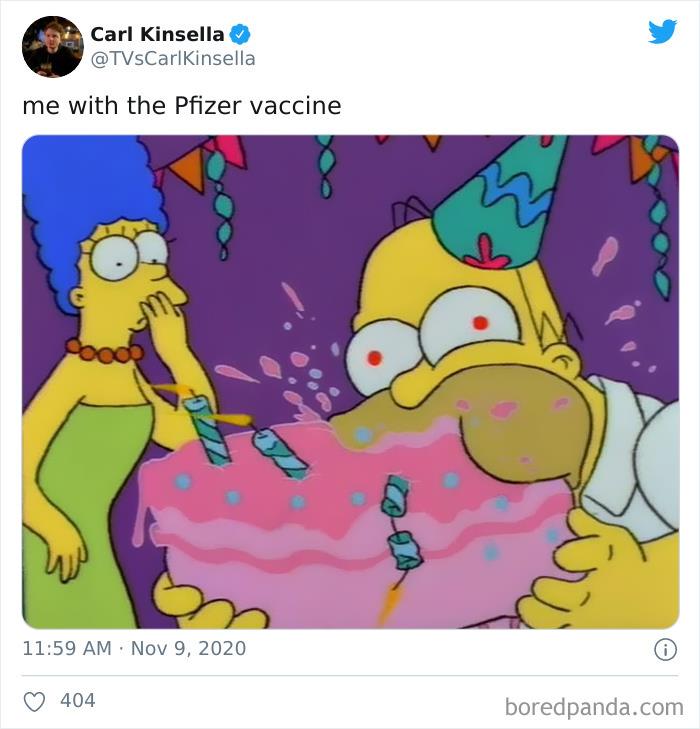The image size is (700, 729).
Task: Click Carl Kinsella's profile avatar
Action: tap(52, 46)
